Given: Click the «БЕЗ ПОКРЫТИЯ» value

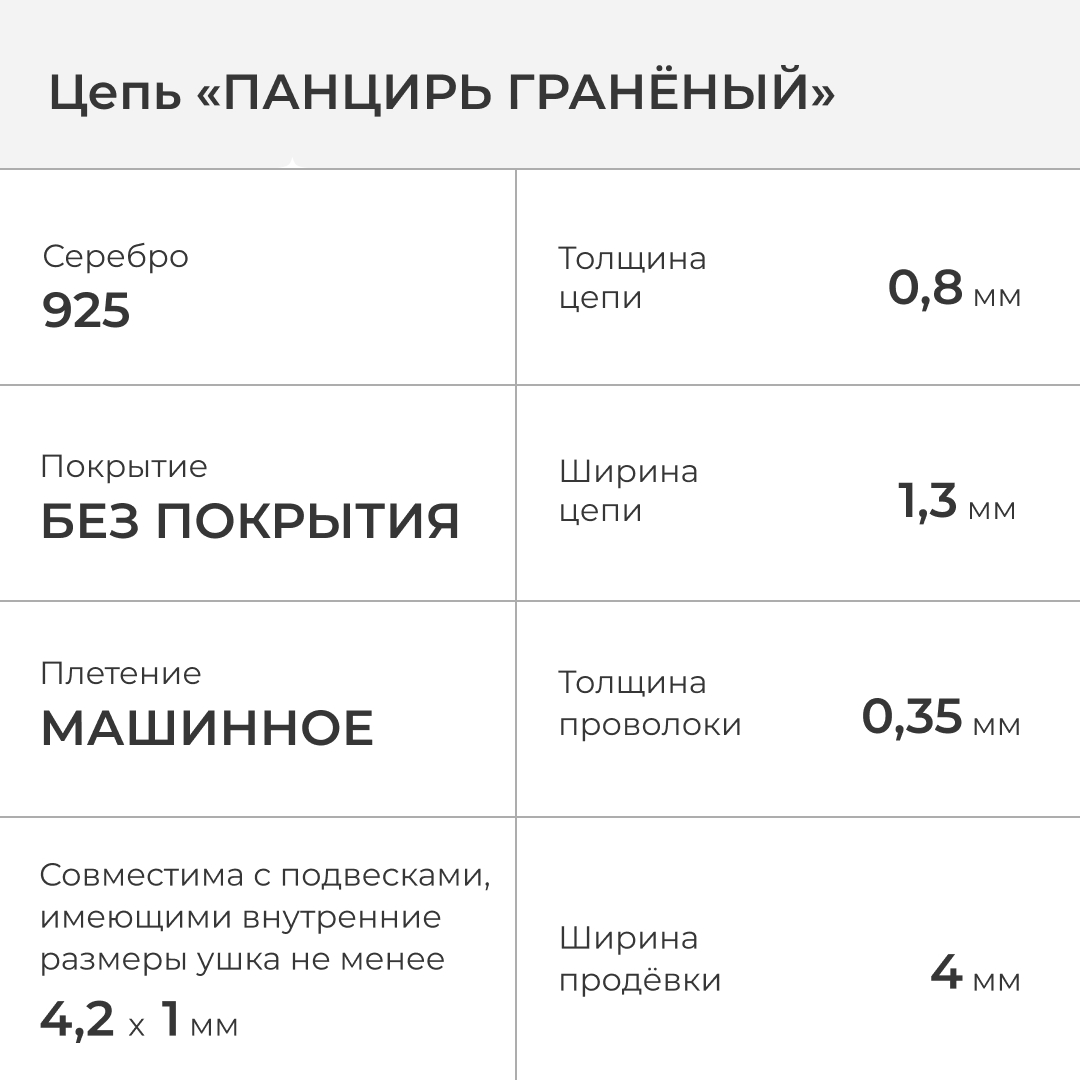Looking at the screenshot, I should click(x=250, y=521).
